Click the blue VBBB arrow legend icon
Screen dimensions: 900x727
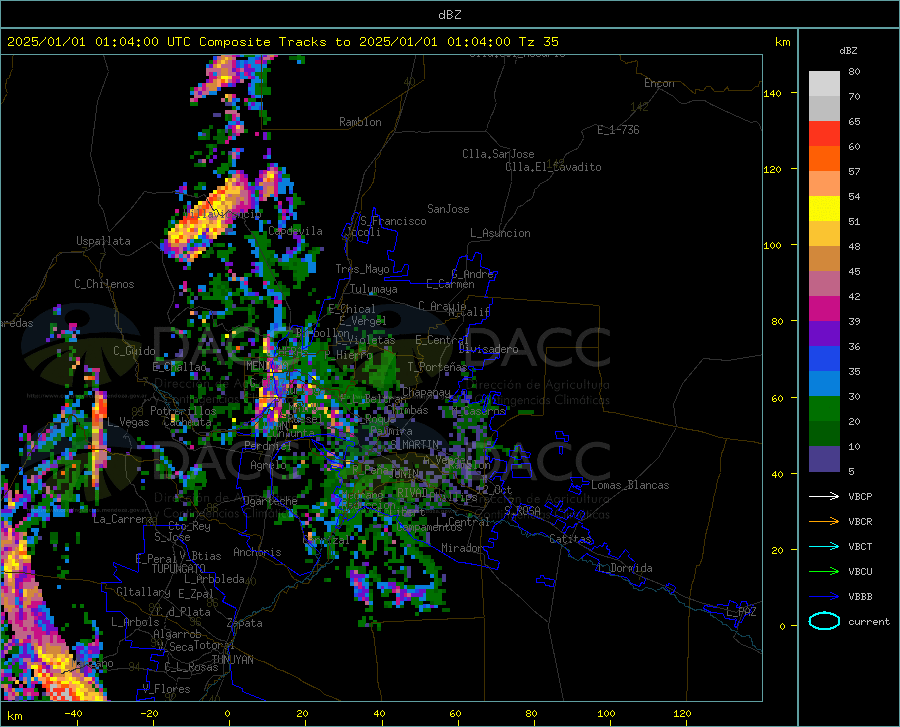[824, 597]
